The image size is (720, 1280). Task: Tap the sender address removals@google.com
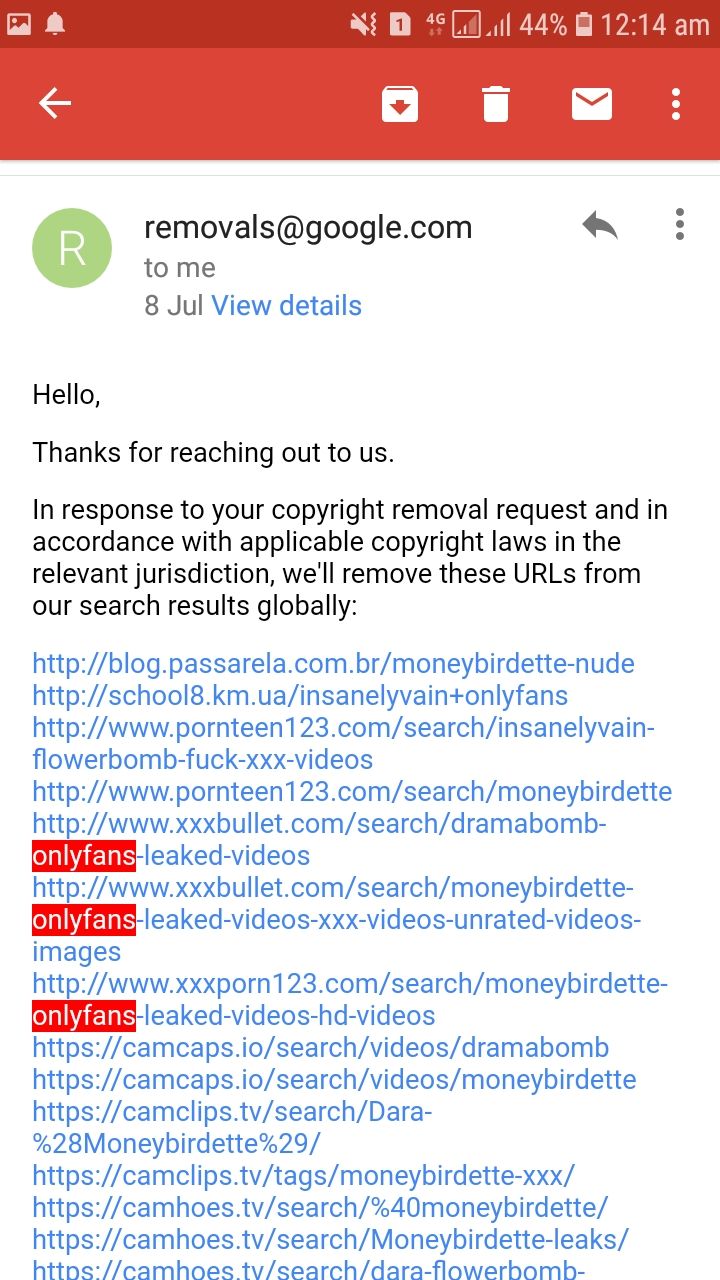(x=308, y=228)
